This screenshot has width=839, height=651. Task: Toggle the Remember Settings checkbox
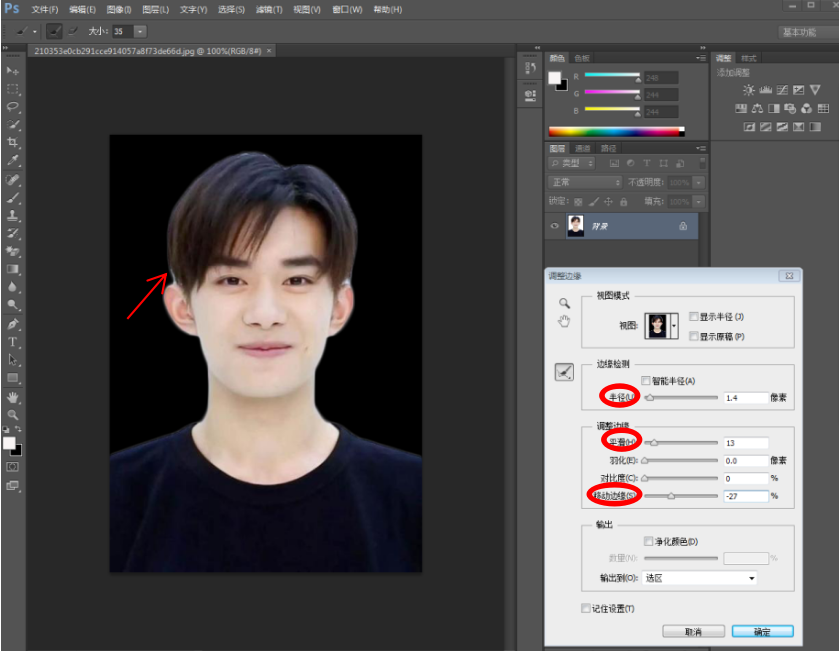pyautogui.click(x=586, y=607)
